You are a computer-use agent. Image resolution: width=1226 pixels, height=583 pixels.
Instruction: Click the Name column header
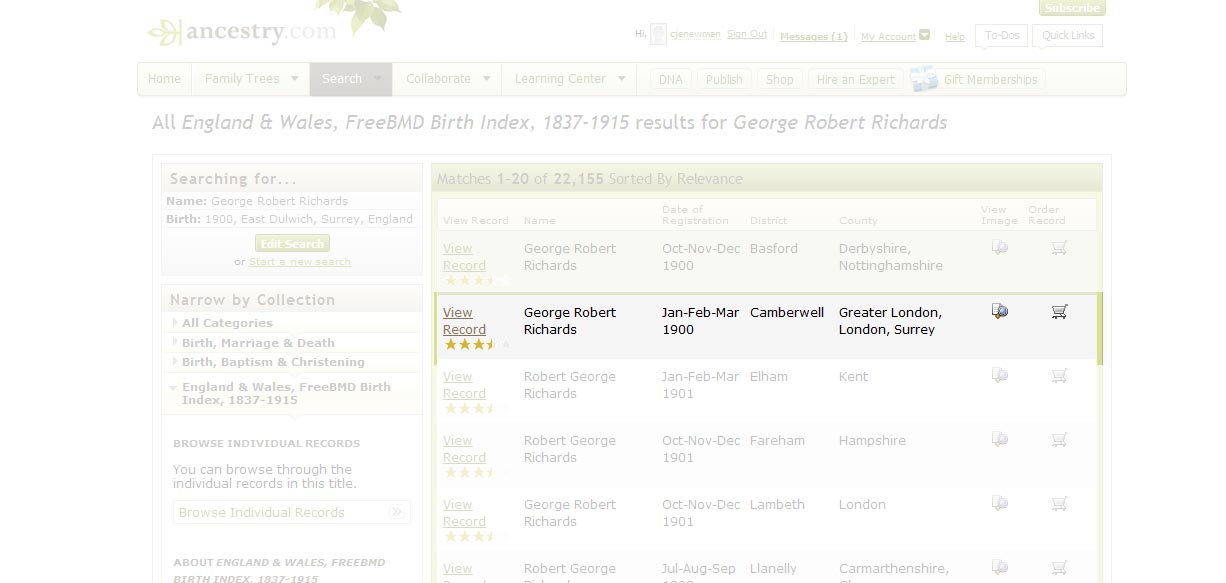539,220
